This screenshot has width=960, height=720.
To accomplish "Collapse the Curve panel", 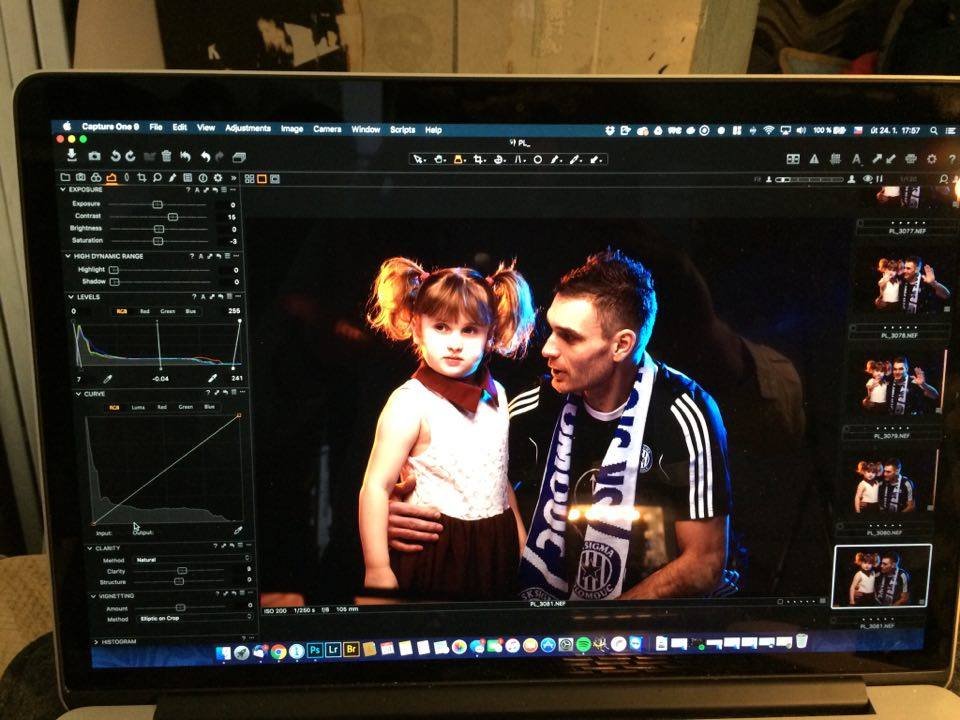I will point(78,394).
